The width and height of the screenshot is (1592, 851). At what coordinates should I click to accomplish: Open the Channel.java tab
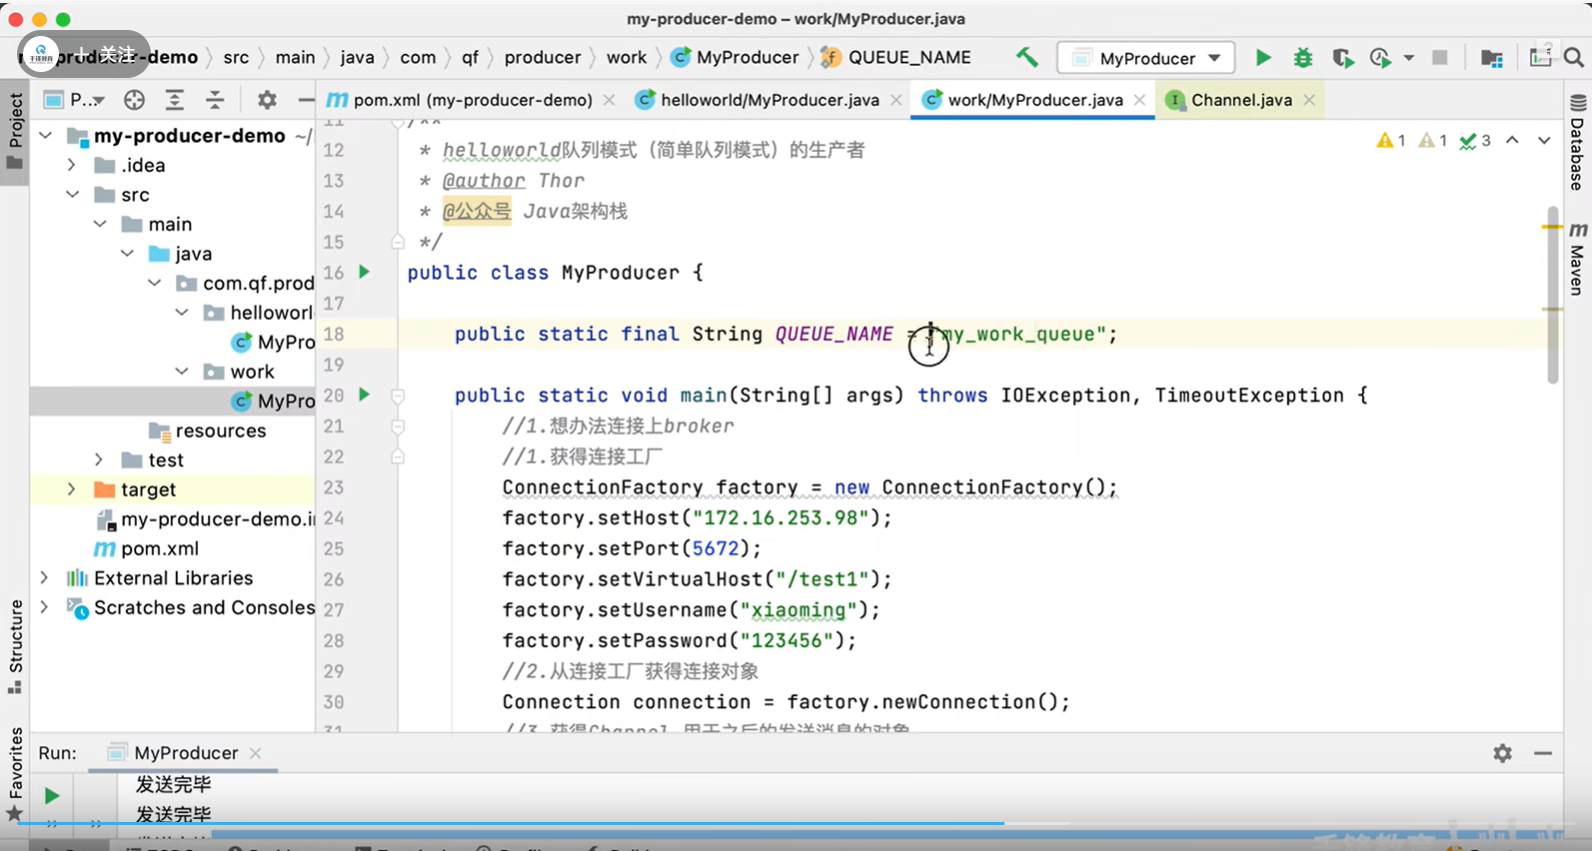coord(1240,100)
